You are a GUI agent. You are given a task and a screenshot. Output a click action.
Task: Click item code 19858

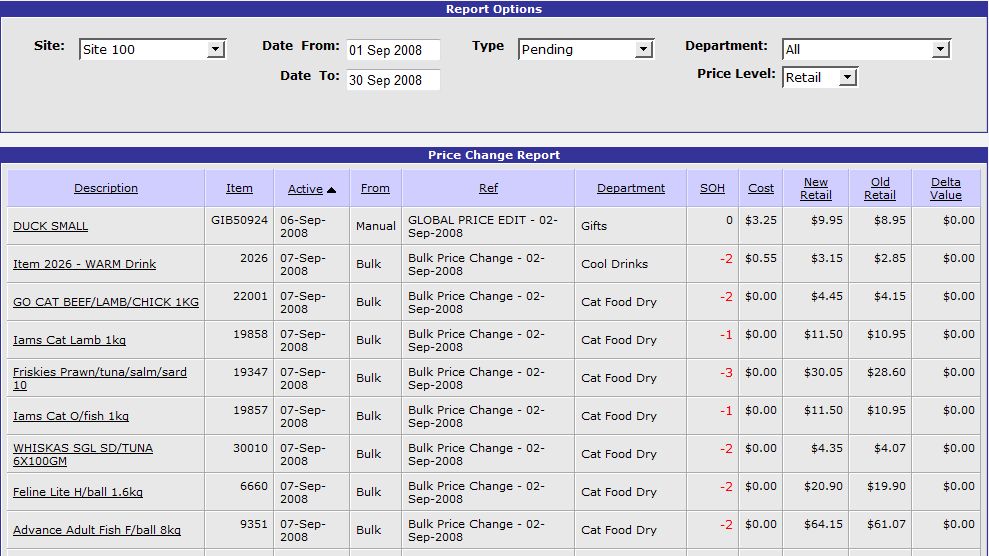(250, 334)
